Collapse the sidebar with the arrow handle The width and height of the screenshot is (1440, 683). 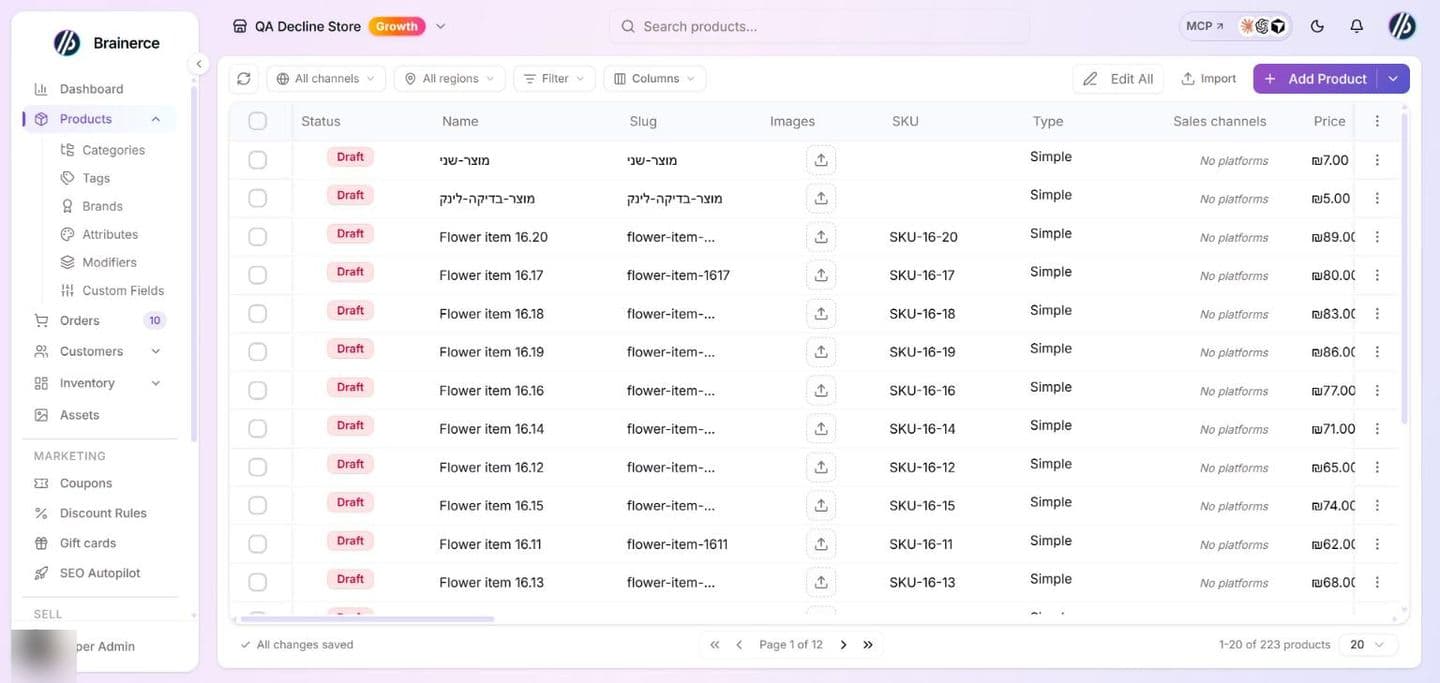pos(198,64)
